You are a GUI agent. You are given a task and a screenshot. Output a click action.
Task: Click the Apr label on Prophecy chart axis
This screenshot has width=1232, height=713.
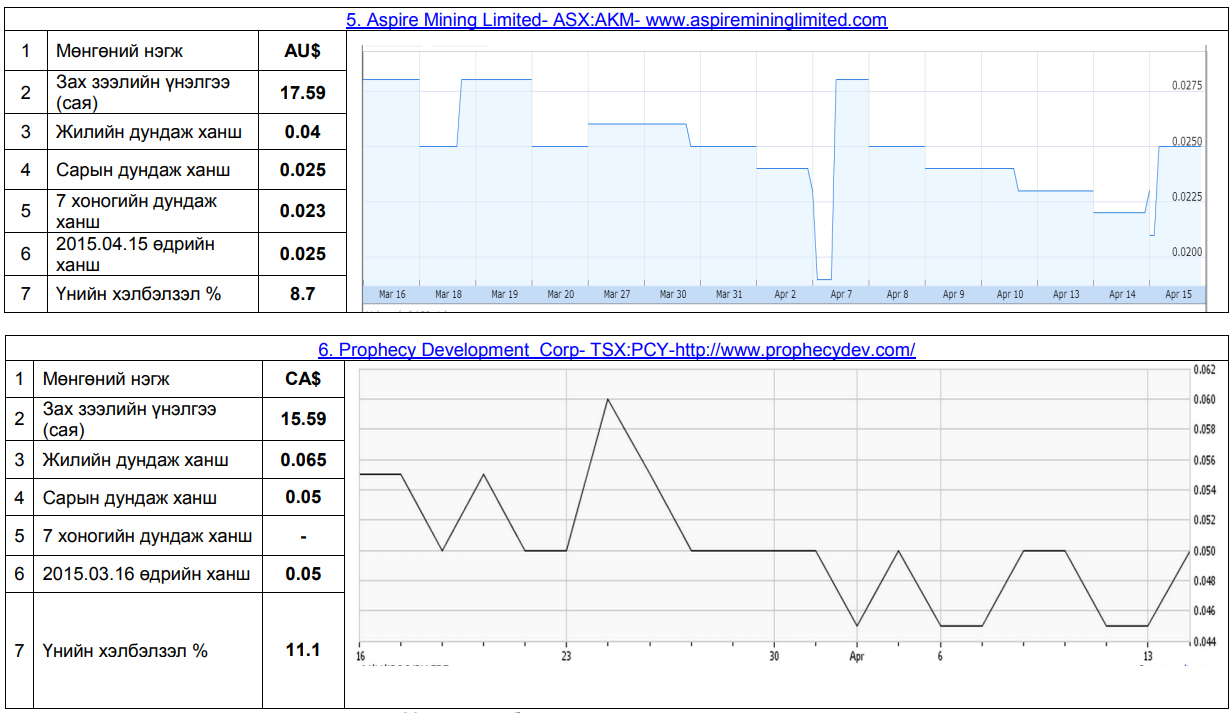pyautogui.click(x=857, y=657)
